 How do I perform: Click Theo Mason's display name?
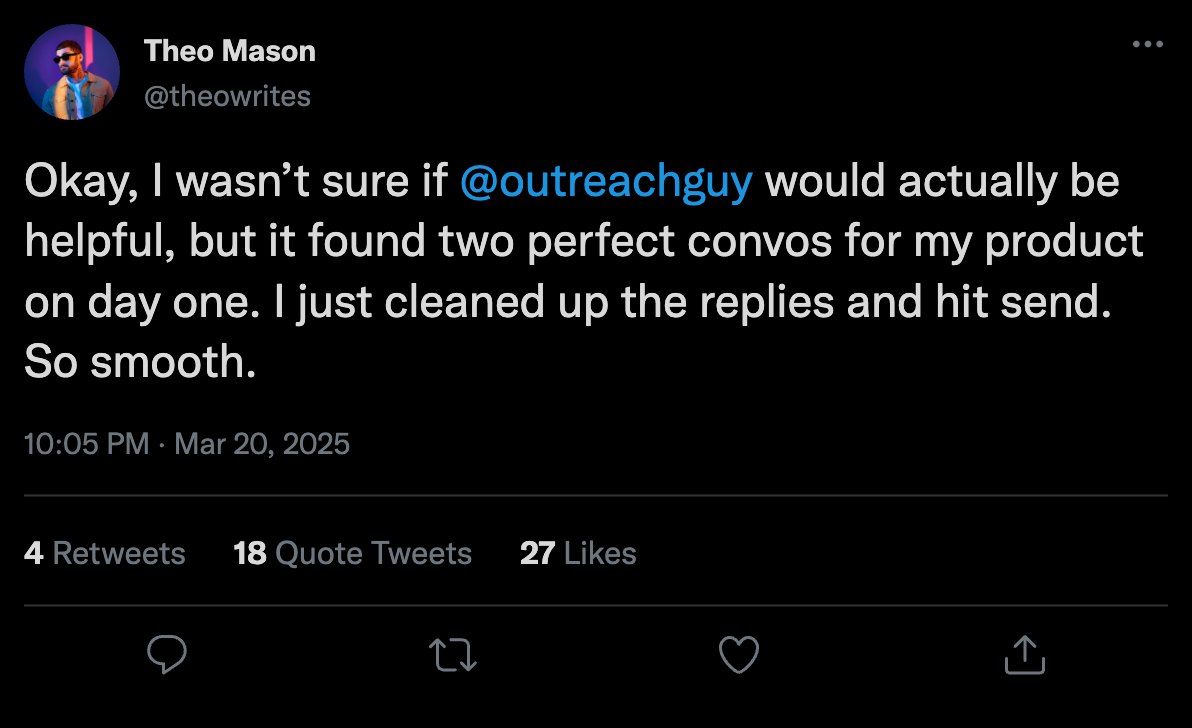pos(230,50)
